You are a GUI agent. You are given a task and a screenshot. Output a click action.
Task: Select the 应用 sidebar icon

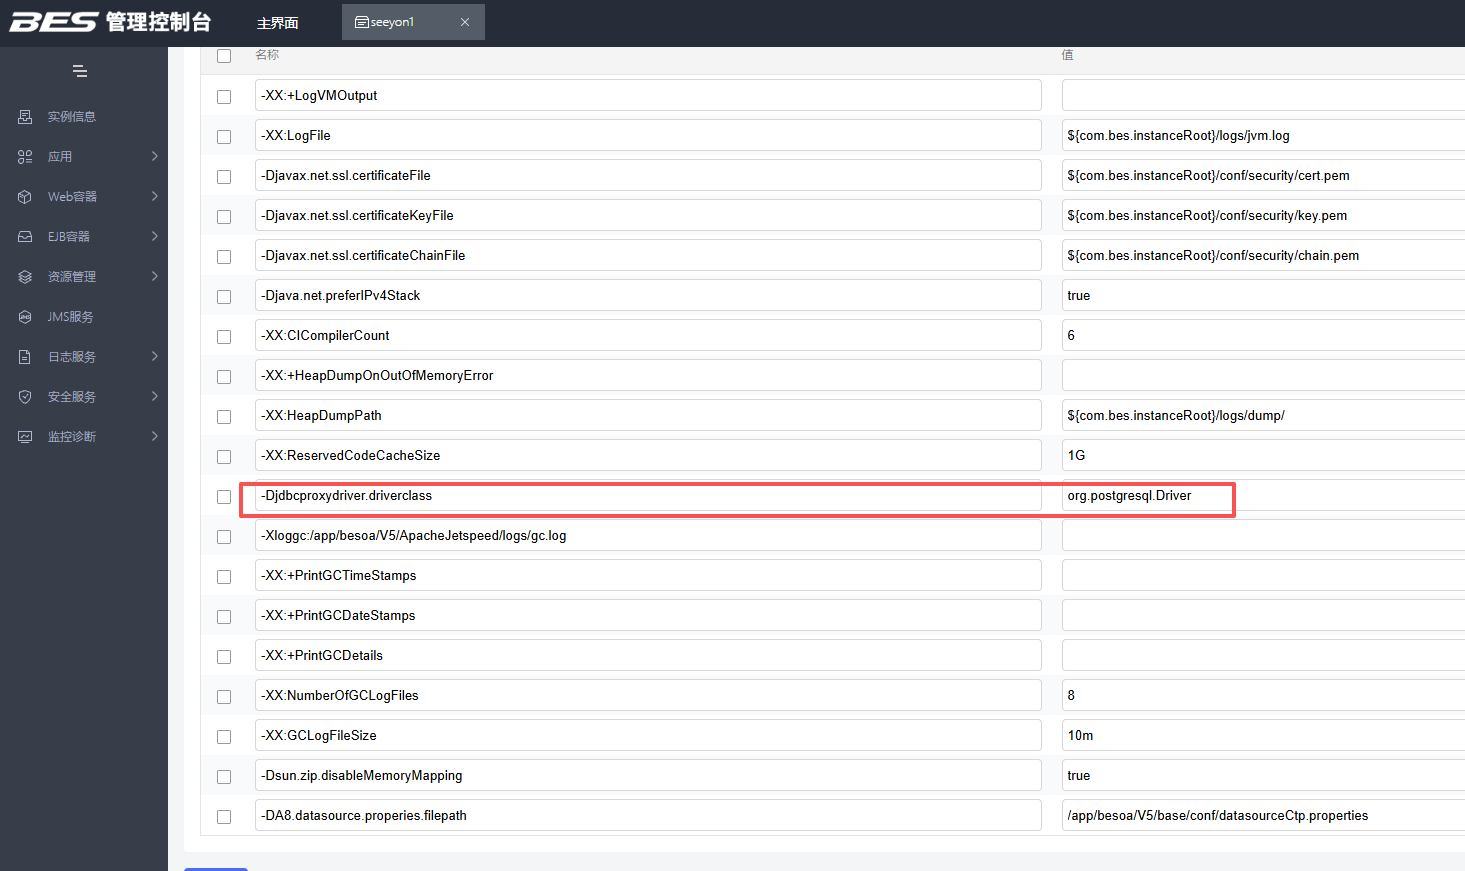[25, 157]
